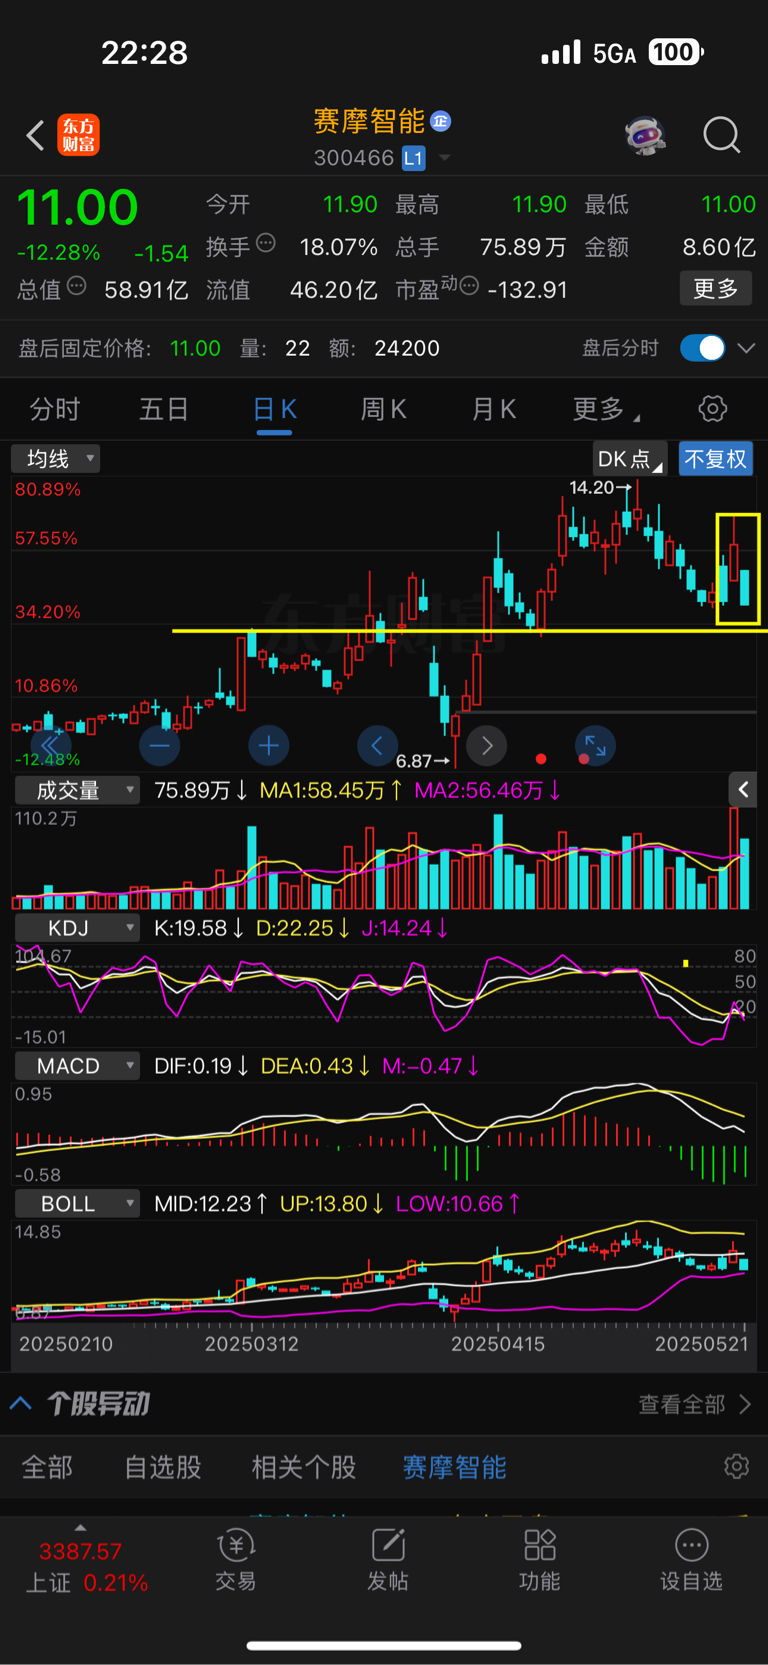The width and height of the screenshot is (768, 1665).
Task: Tap current price 11.00
Action: [x=77, y=207]
